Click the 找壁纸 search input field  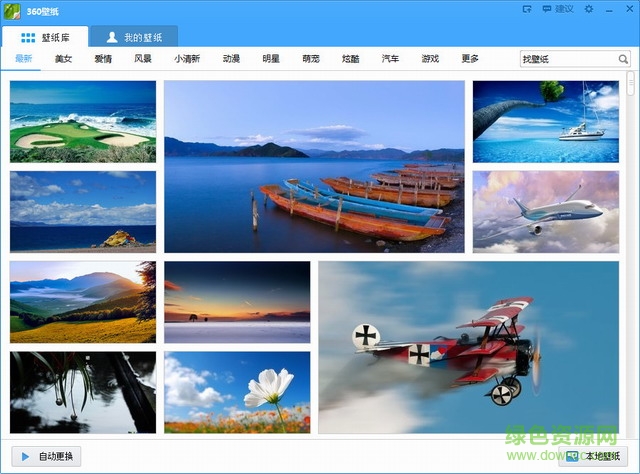point(565,60)
